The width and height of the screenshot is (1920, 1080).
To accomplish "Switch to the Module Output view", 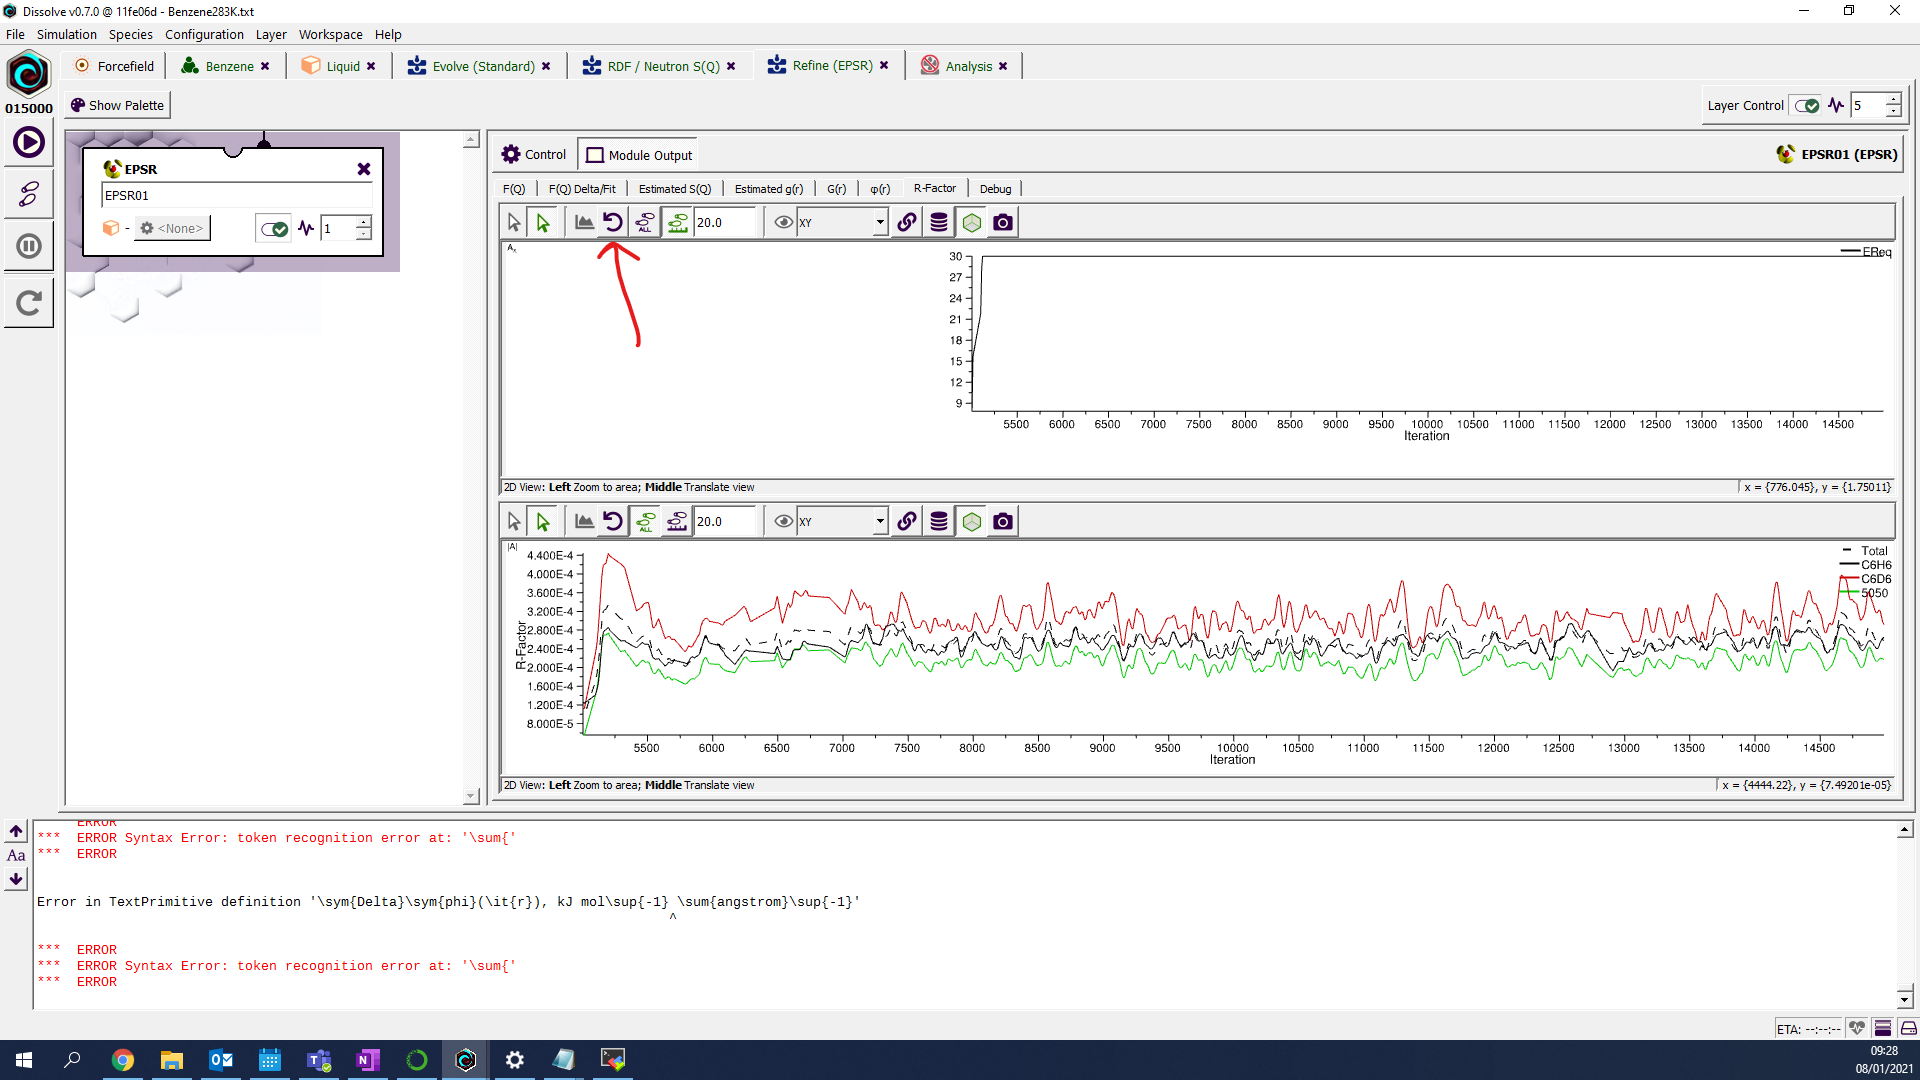I will (x=638, y=154).
